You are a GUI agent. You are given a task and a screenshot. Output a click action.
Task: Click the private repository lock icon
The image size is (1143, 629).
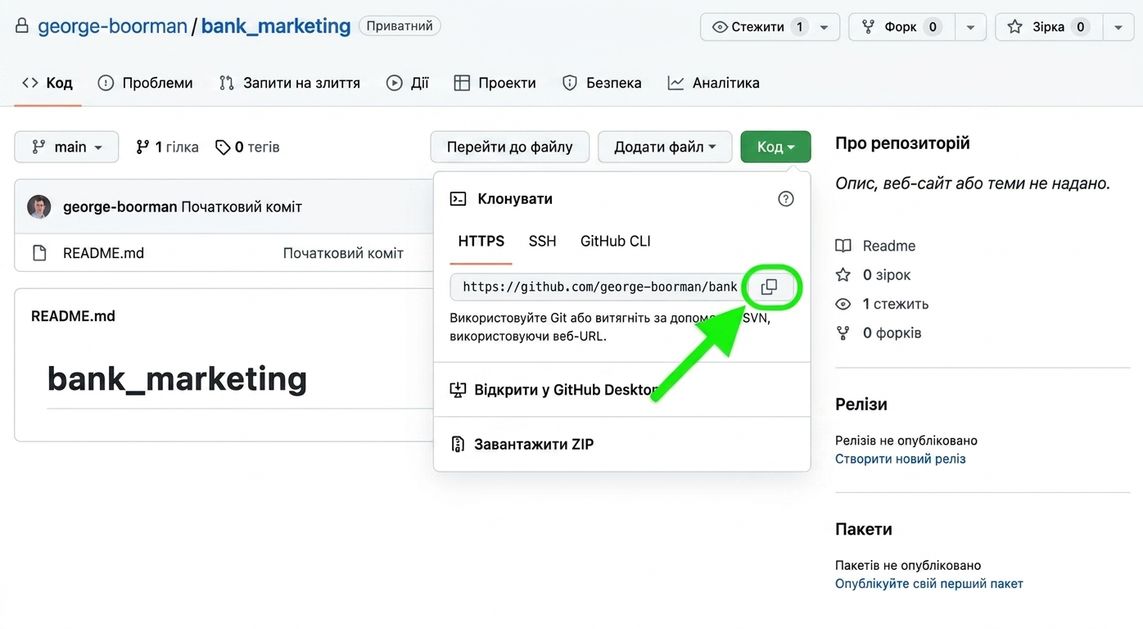click(23, 26)
